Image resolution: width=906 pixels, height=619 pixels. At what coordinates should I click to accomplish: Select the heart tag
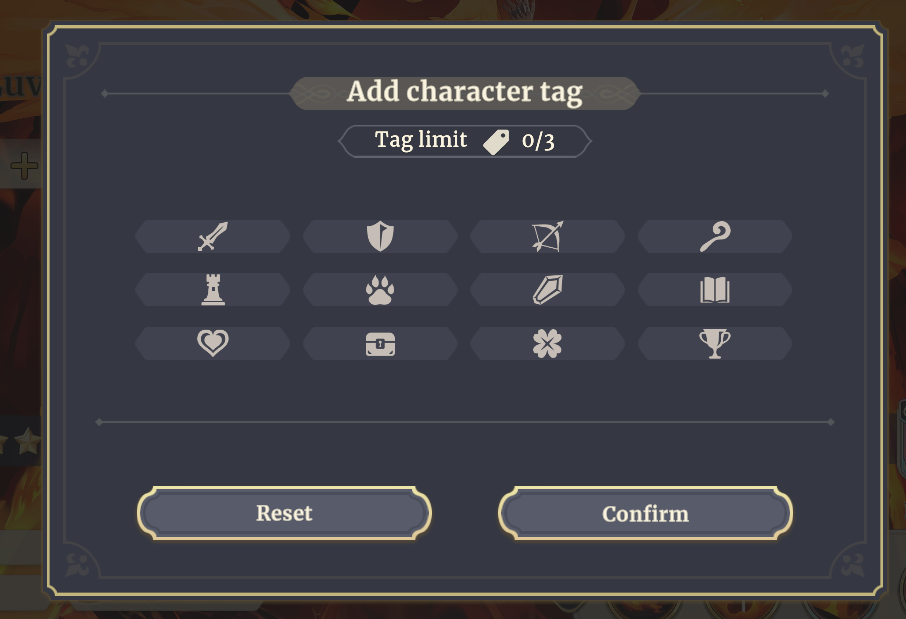(x=213, y=343)
